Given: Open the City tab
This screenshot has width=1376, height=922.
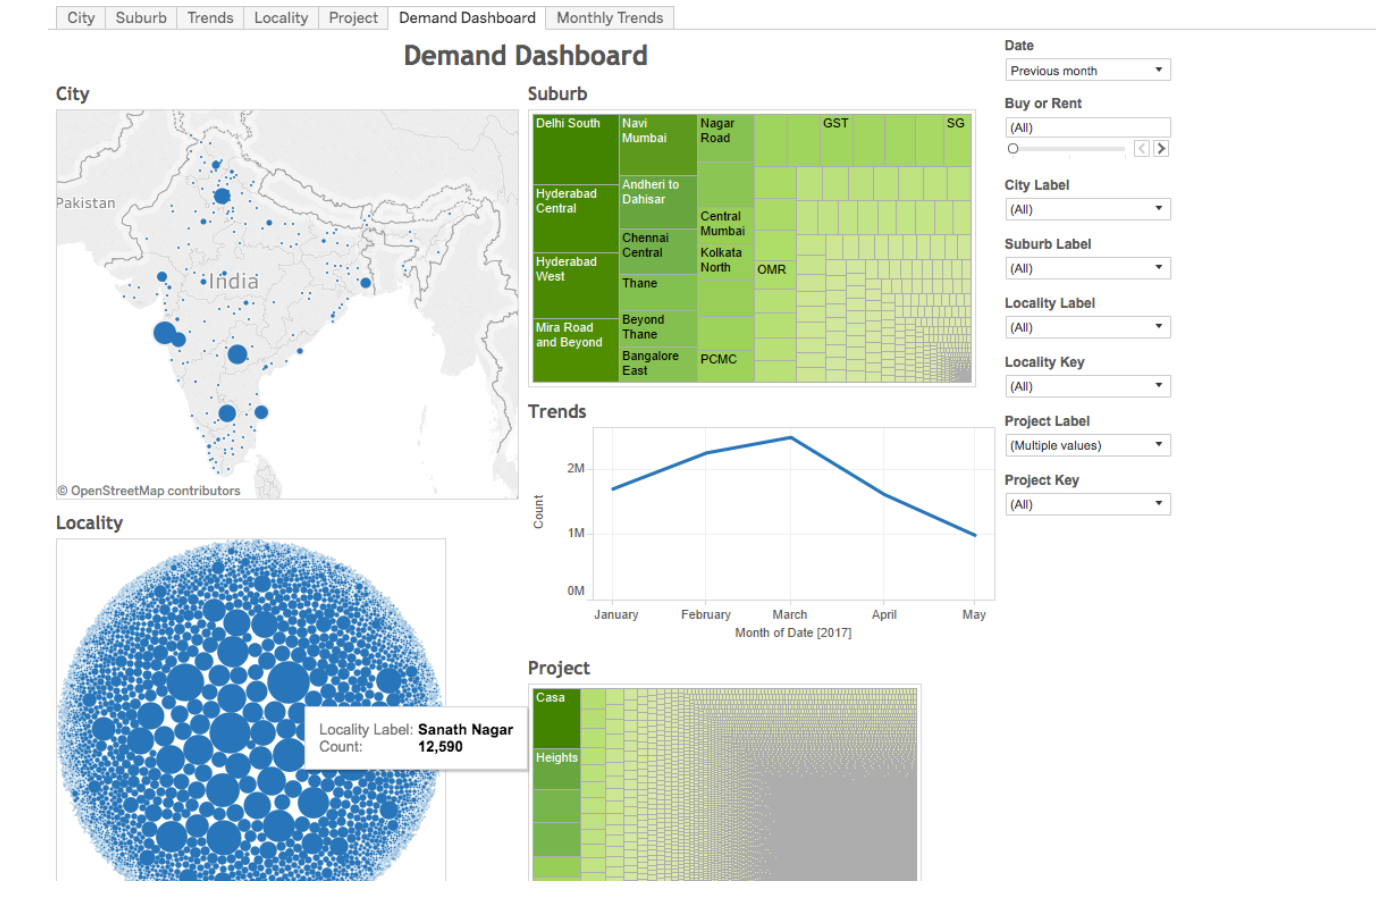Looking at the screenshot, I should click(x=81, y=18).
